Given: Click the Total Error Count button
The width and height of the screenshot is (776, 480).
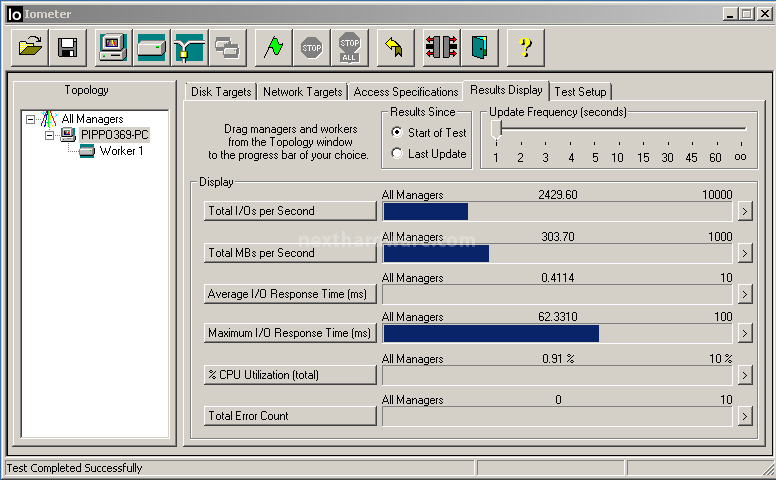Looking at the screenshot, I should tap(290, 416).
